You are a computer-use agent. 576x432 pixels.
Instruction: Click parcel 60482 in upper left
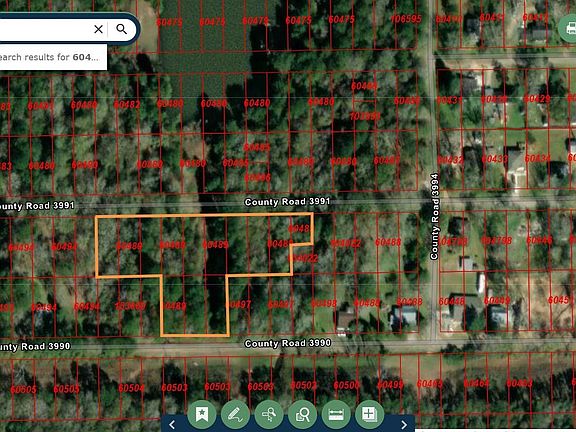click(127, 105)
